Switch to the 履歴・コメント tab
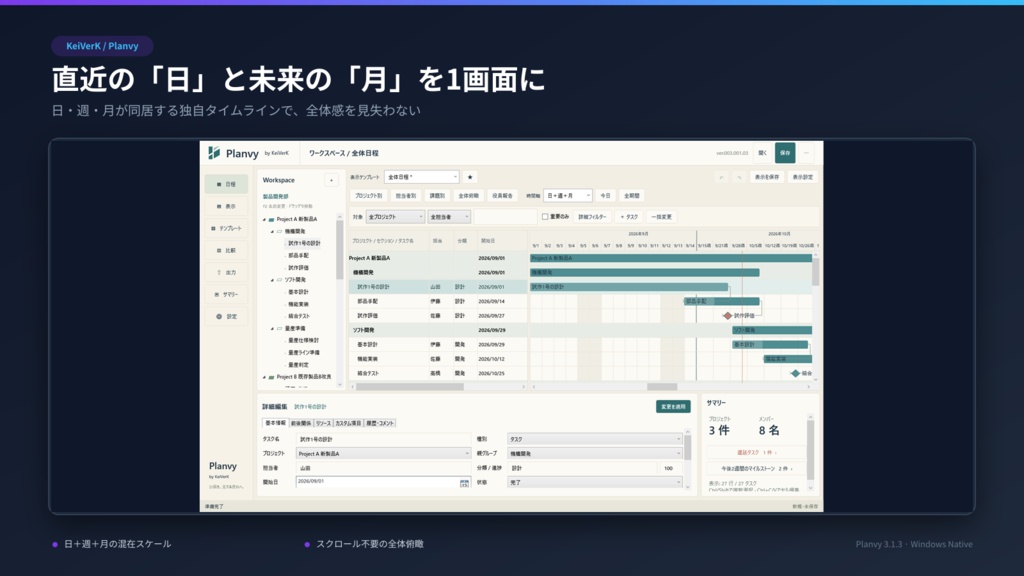This screenshot has height=576, width=1024. [379, 423]
